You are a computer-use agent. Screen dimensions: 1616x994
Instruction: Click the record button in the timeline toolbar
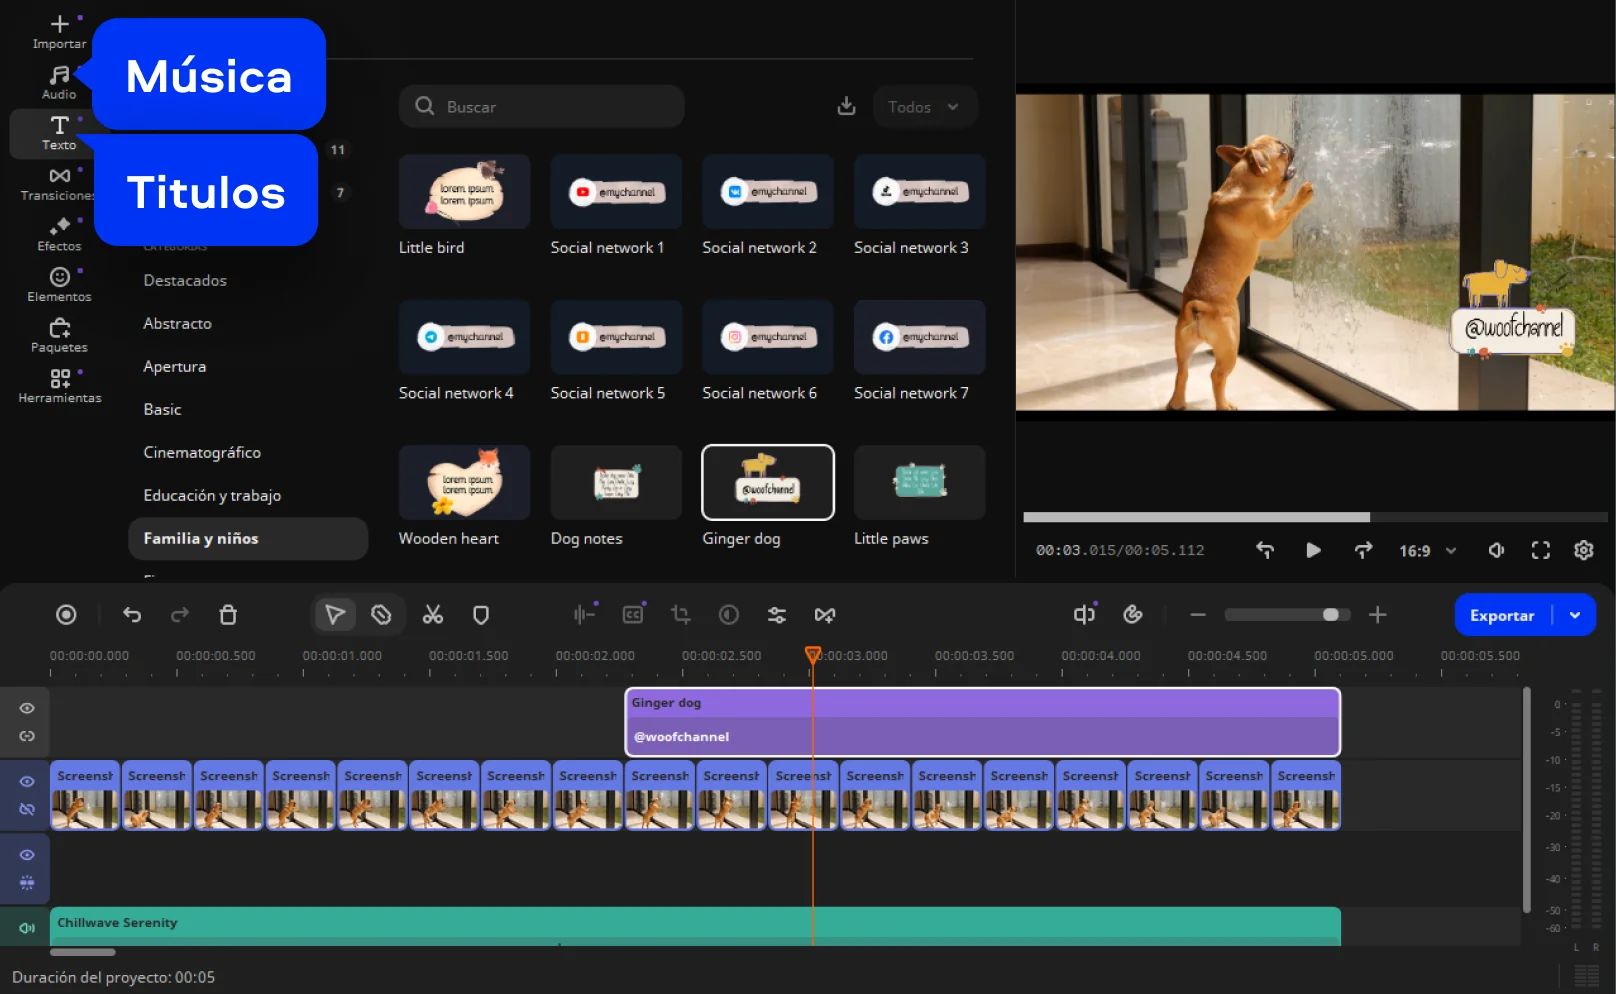pyautogui.click(x=66, y=615)
